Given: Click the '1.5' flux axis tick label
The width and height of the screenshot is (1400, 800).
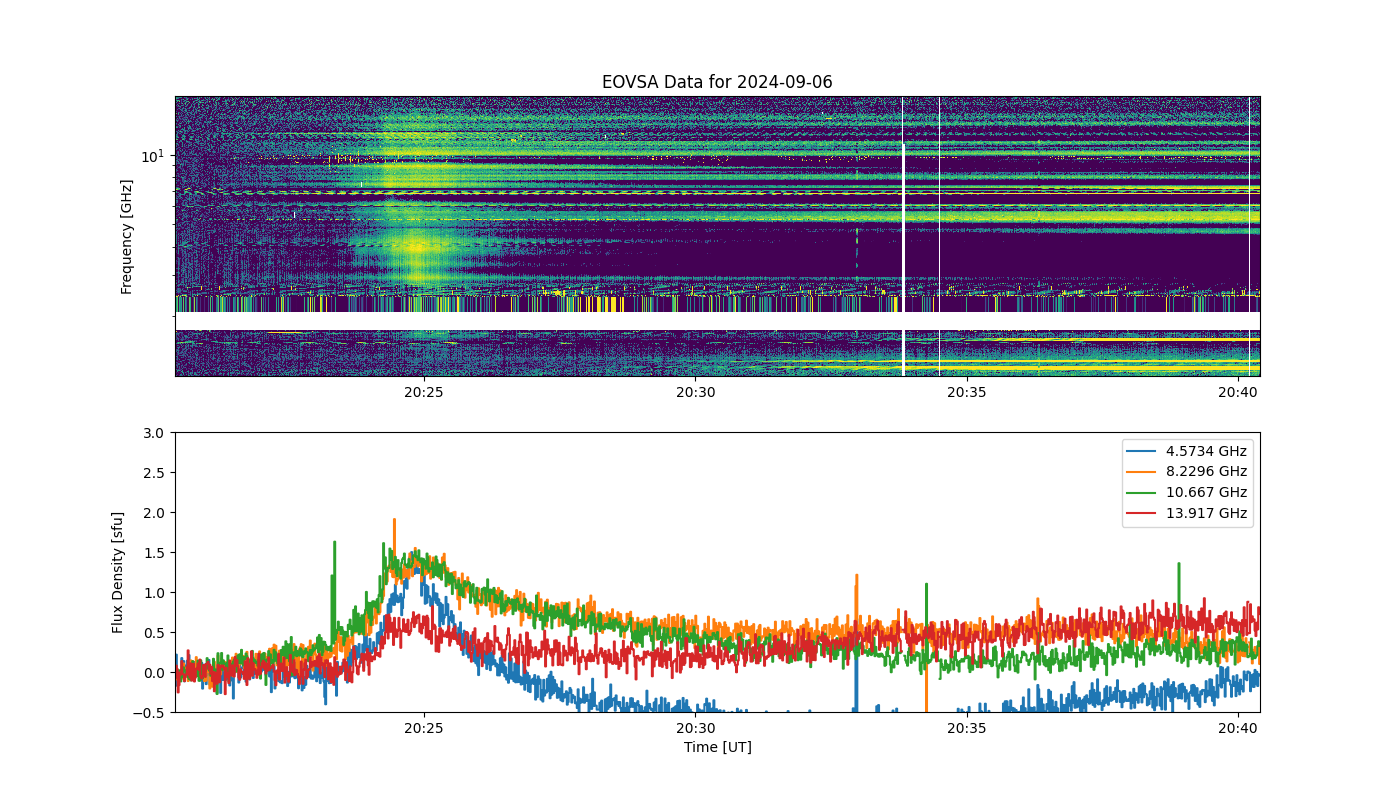Looking at the screenshot, I should click(x=154, y=553).
